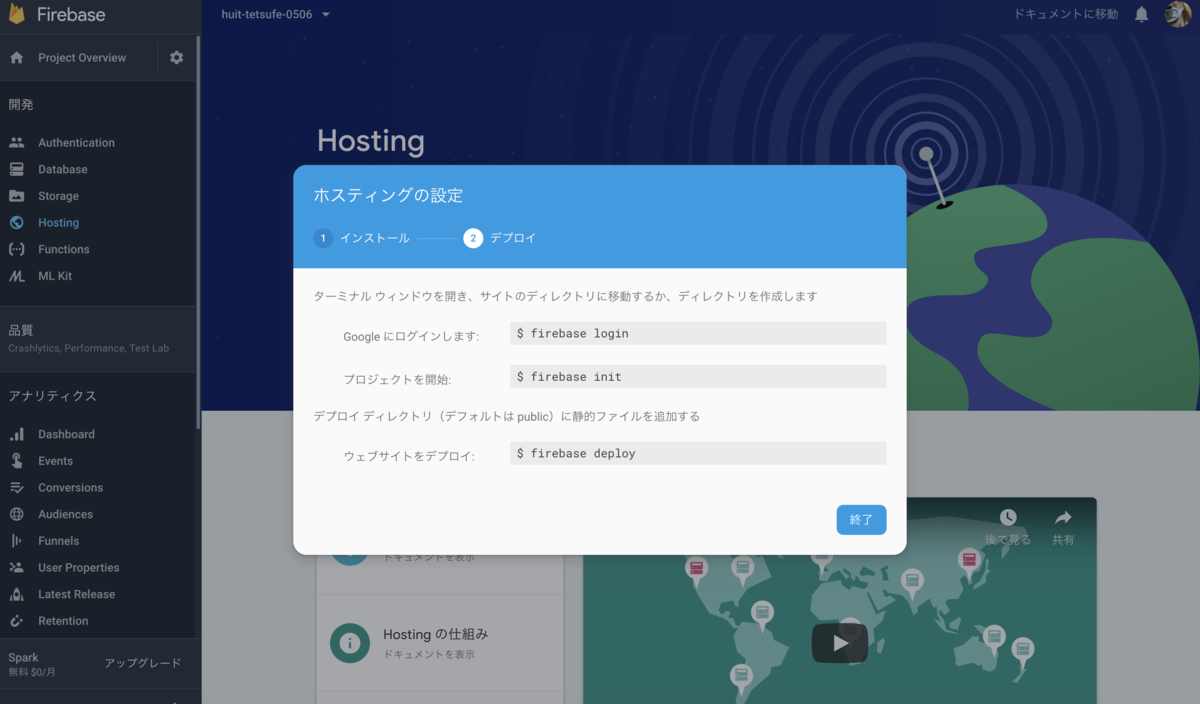Open project settings gear icon

pos(176,58)
